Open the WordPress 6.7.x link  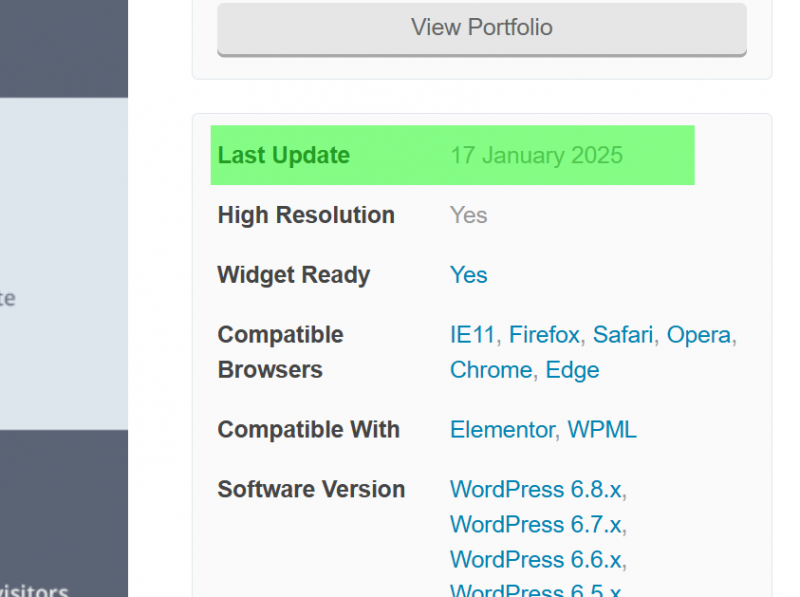535,525
